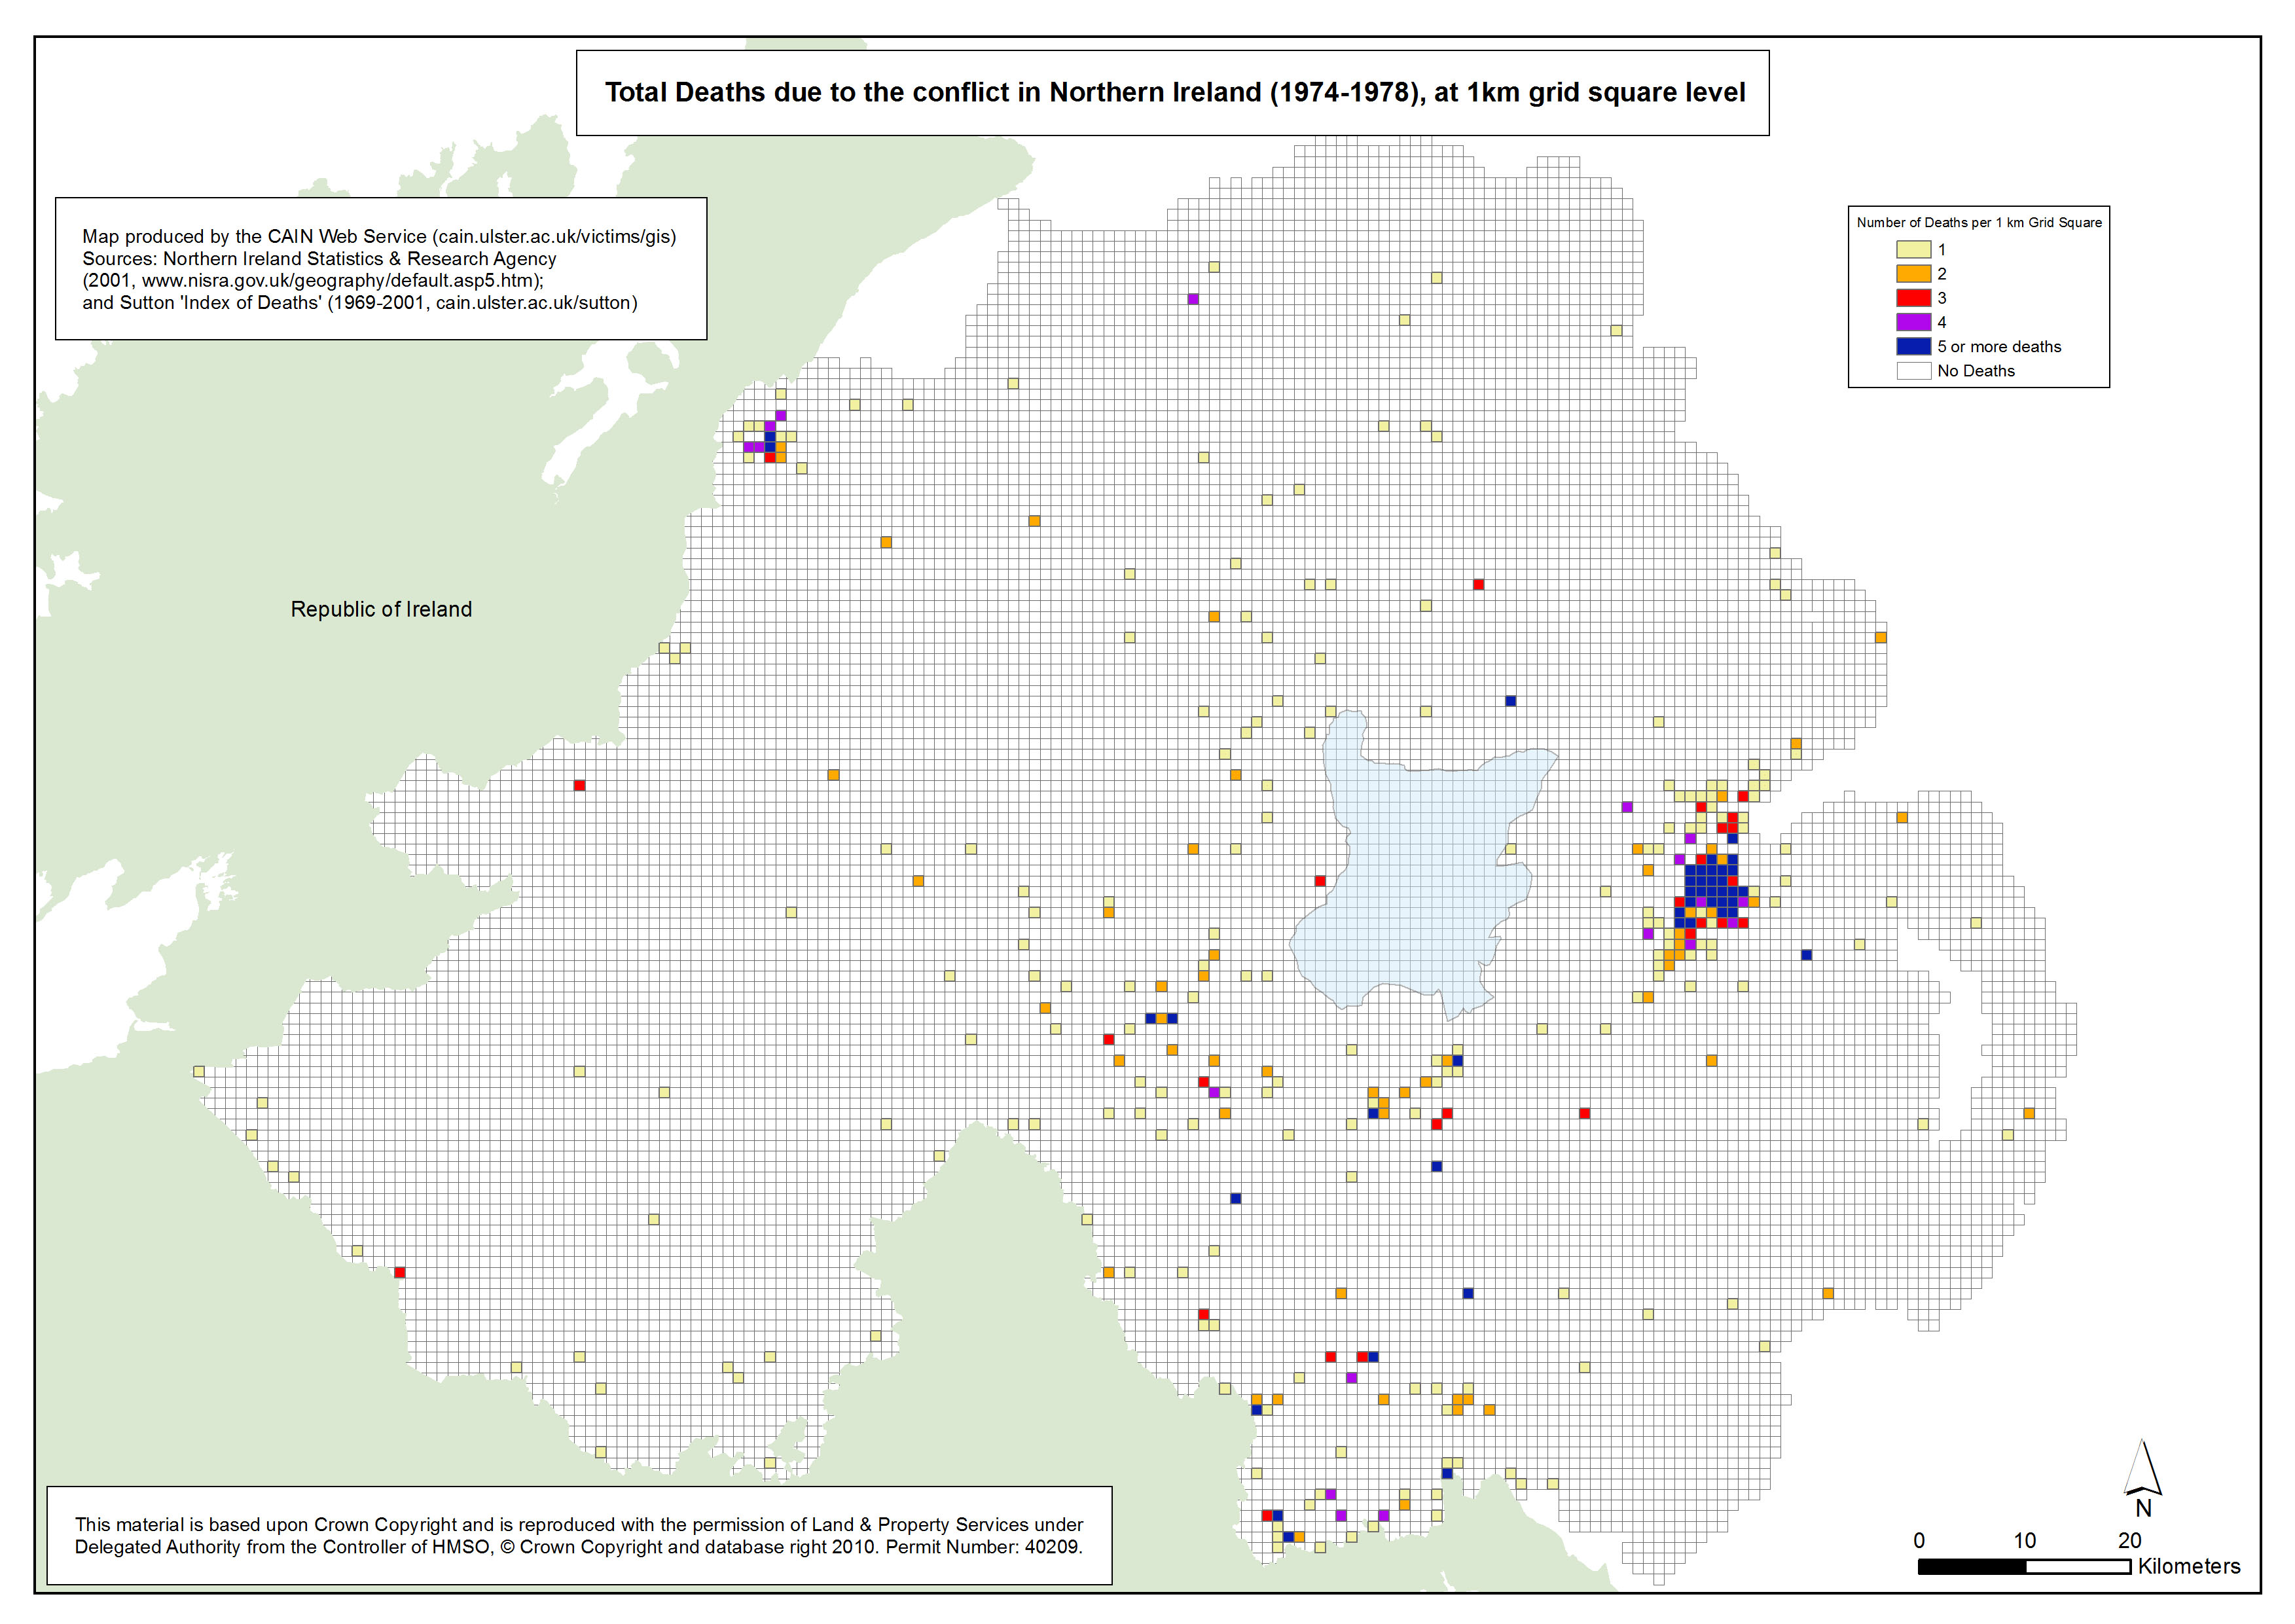2295x1624 pixels.
Task: Click the Crown Copyright permission notice text
Action: (579, 1535)
